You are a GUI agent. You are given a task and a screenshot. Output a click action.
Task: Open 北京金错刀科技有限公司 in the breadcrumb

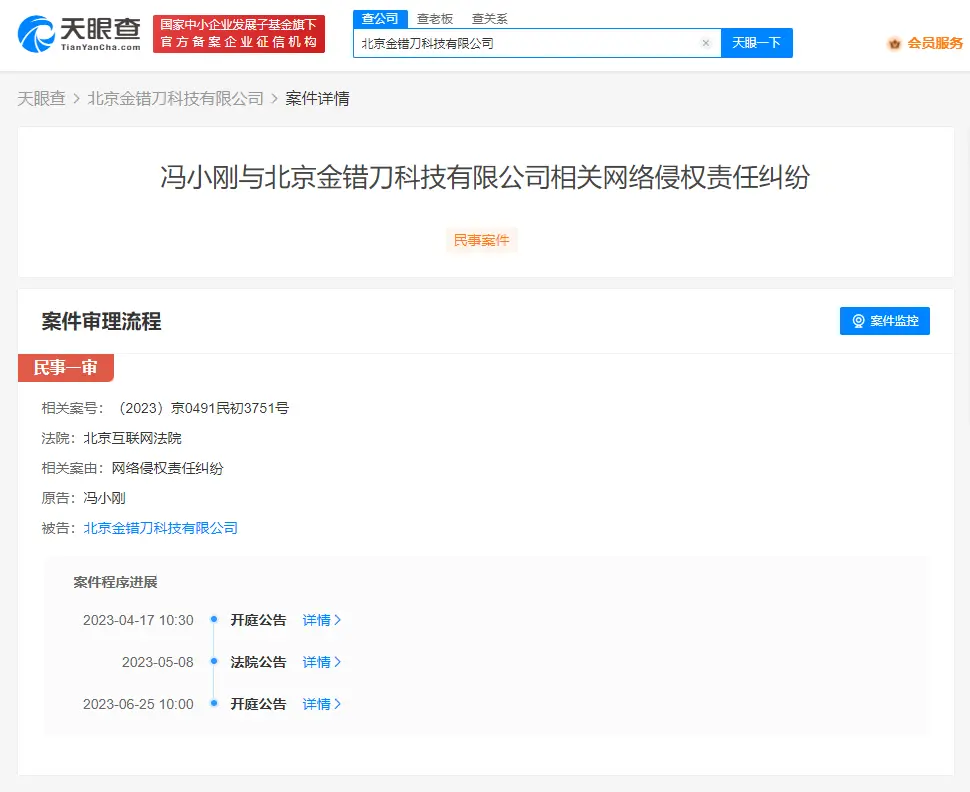click(176, 98)
